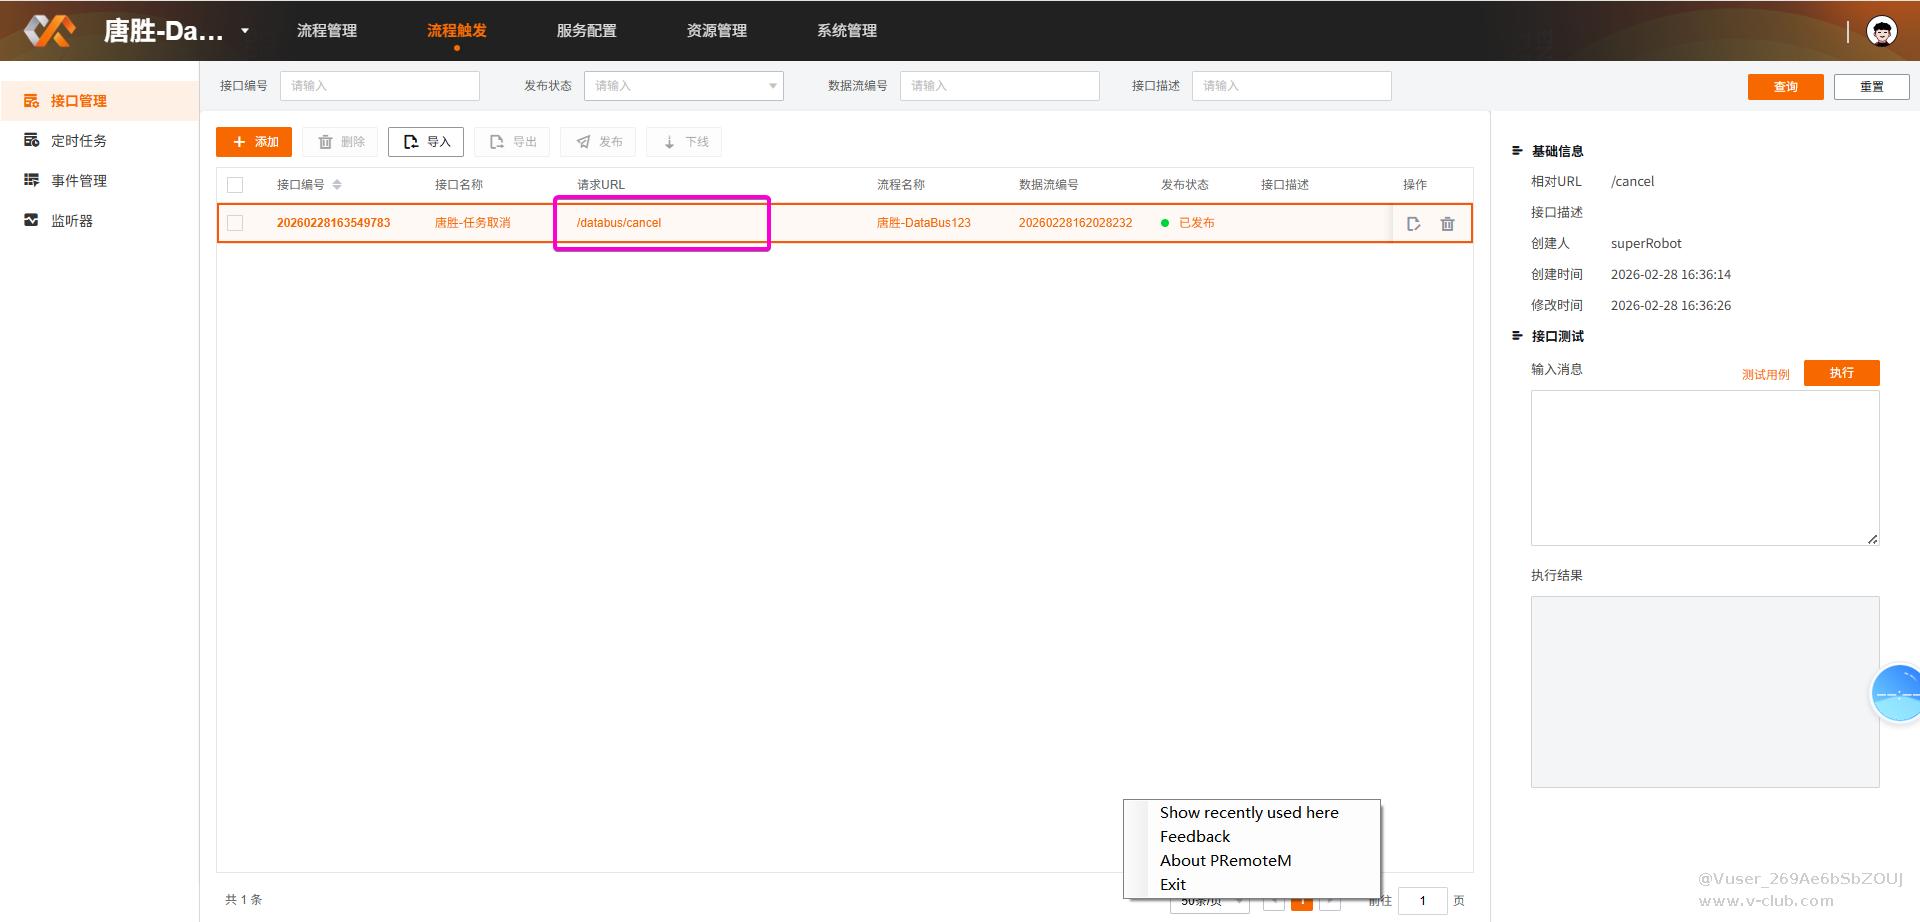Click the user avatar icon

point(1882,31)
